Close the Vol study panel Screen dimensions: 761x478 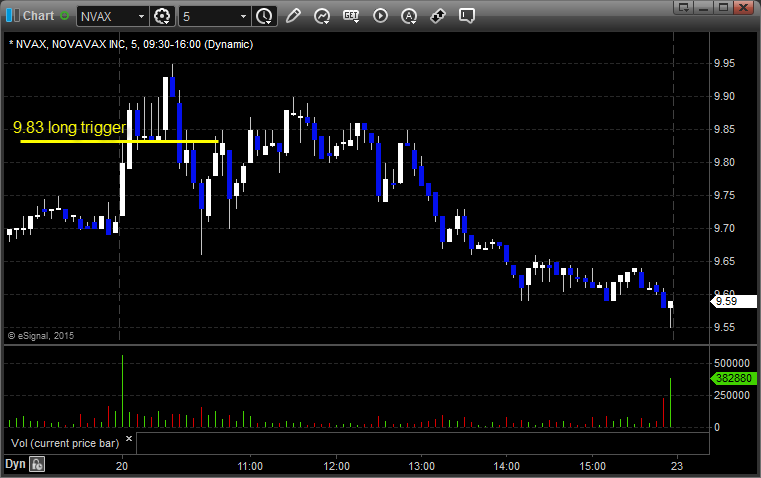point(128,438)
